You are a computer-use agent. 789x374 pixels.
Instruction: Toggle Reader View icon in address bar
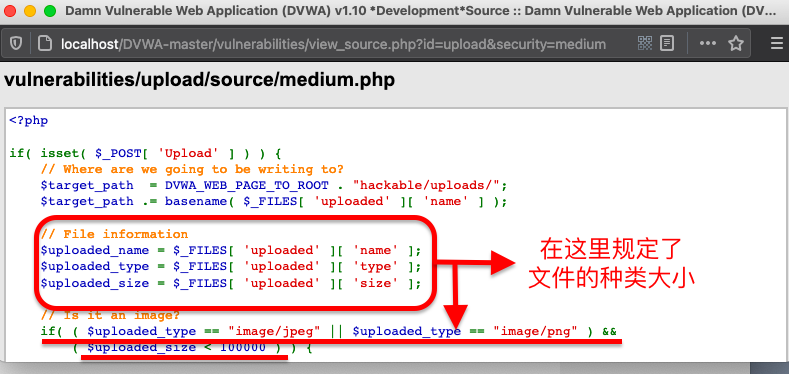click(x=667, y=43)
